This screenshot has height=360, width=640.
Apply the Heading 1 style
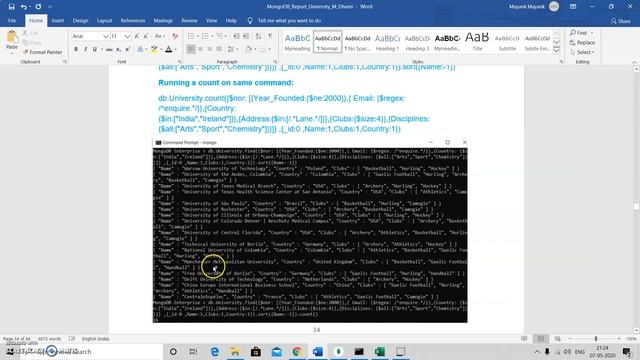[387, 42]
